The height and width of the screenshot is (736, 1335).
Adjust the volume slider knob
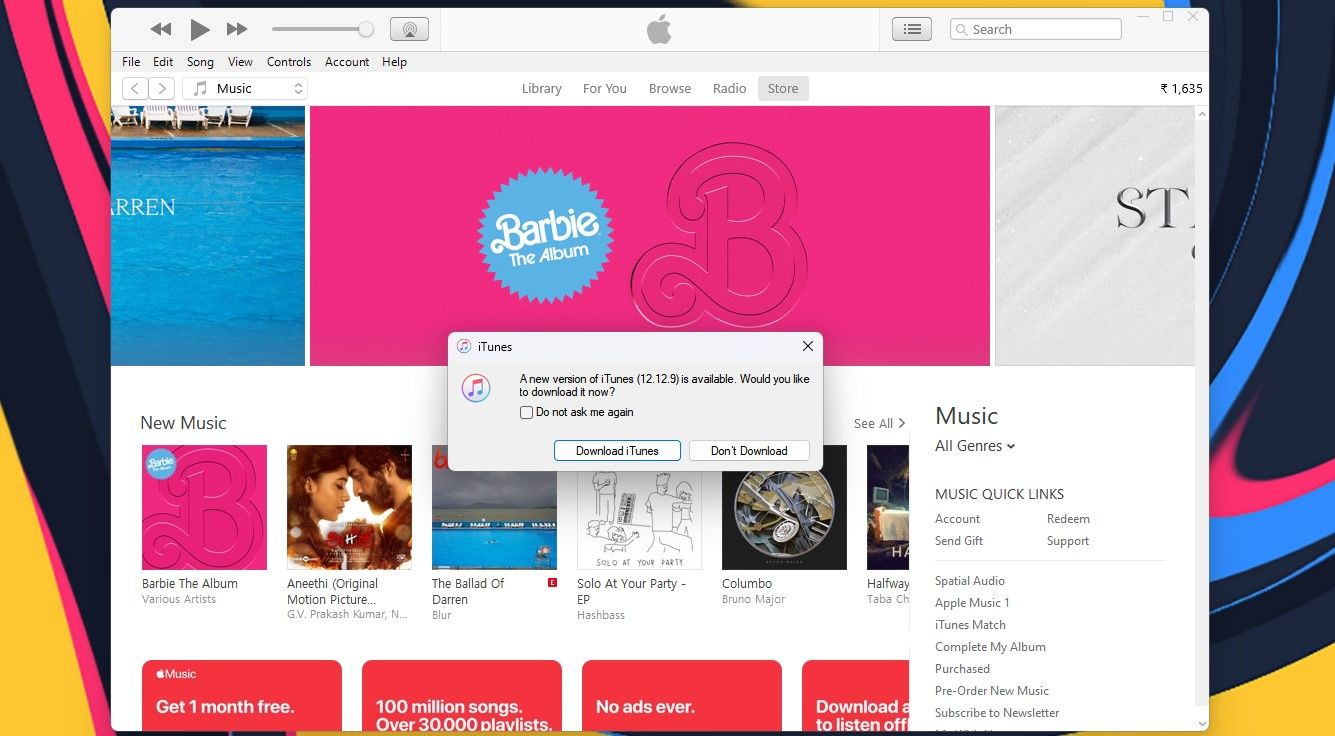click(x=366, y=30)
